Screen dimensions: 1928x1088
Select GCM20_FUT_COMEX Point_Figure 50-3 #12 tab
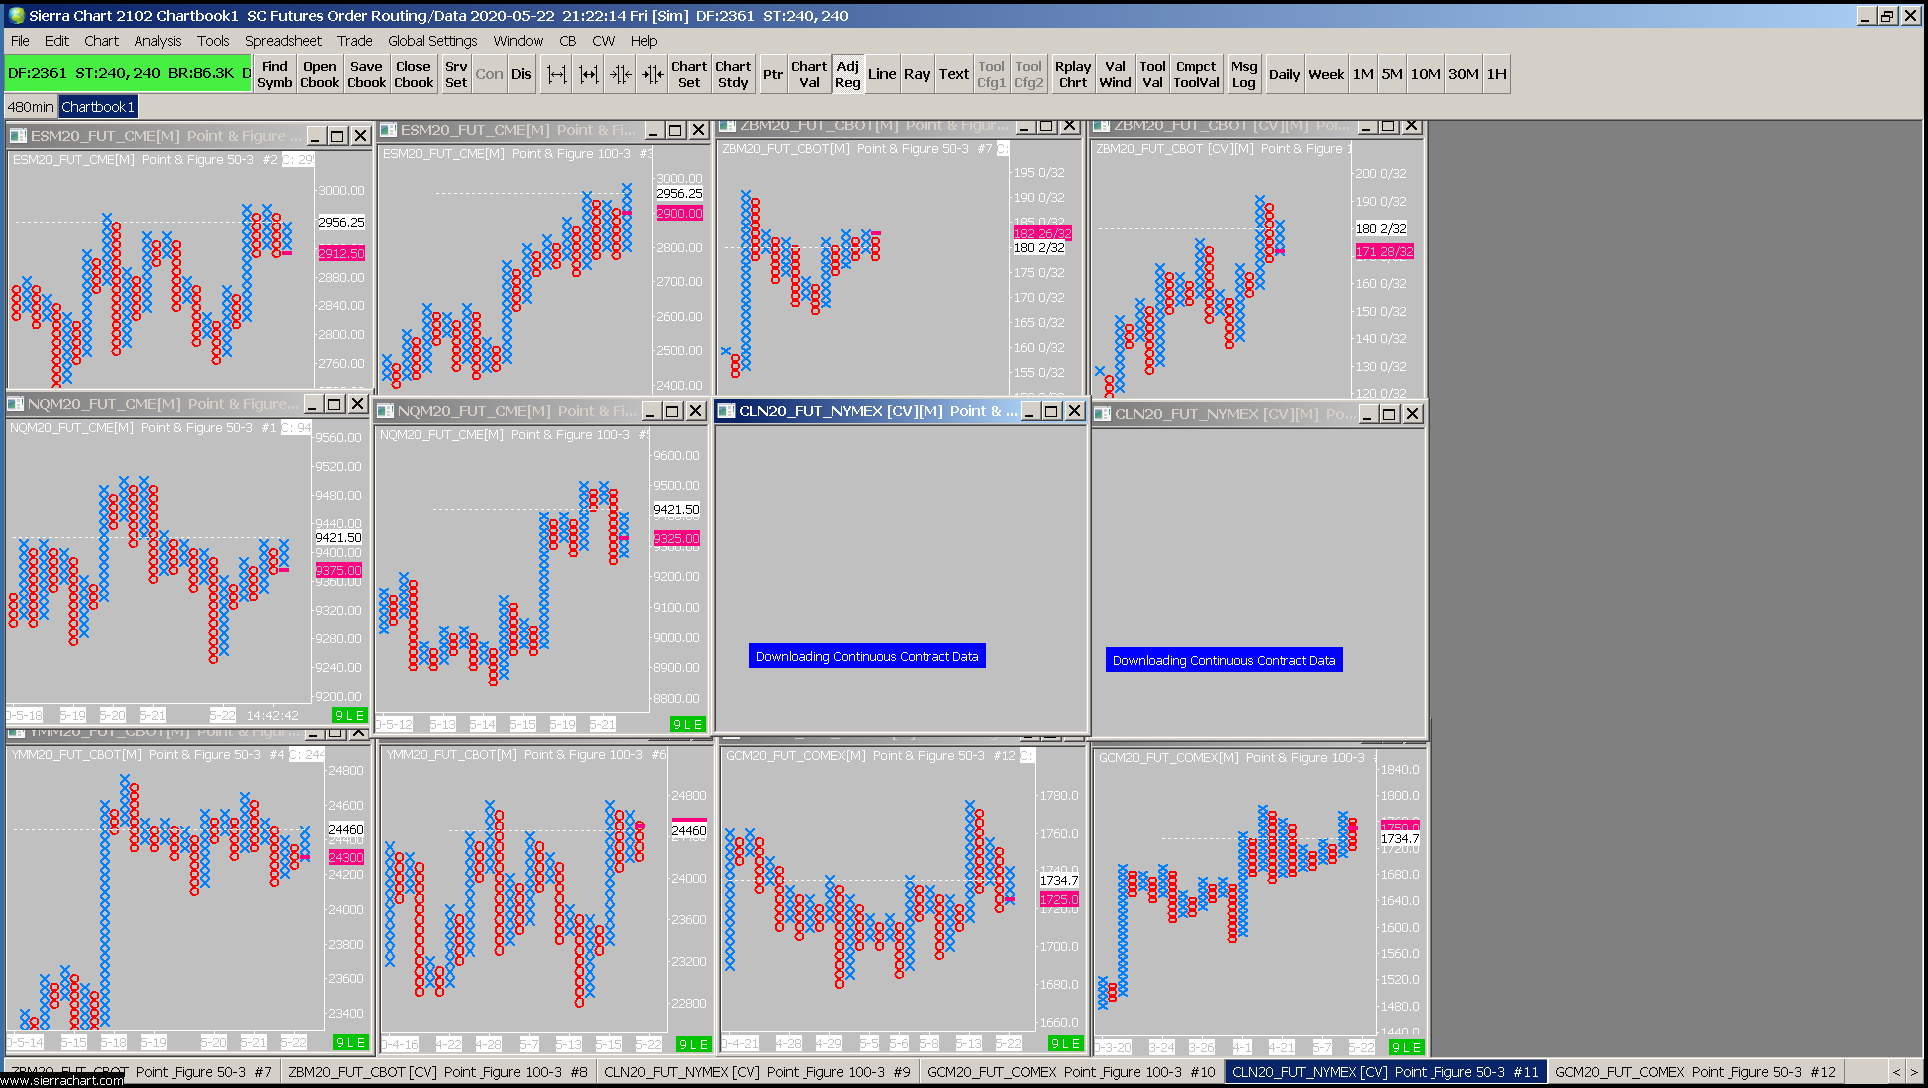coord(1694,1072)
